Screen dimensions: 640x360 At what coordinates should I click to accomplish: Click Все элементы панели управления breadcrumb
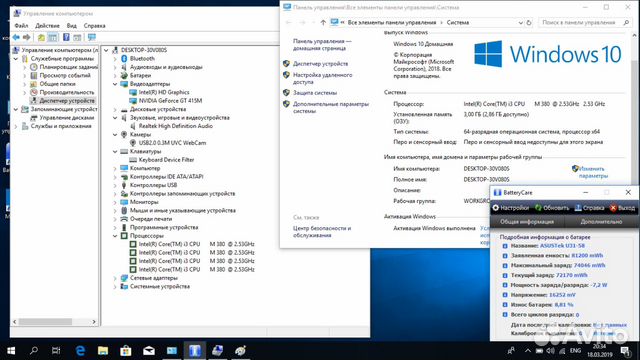pos(392,22)
